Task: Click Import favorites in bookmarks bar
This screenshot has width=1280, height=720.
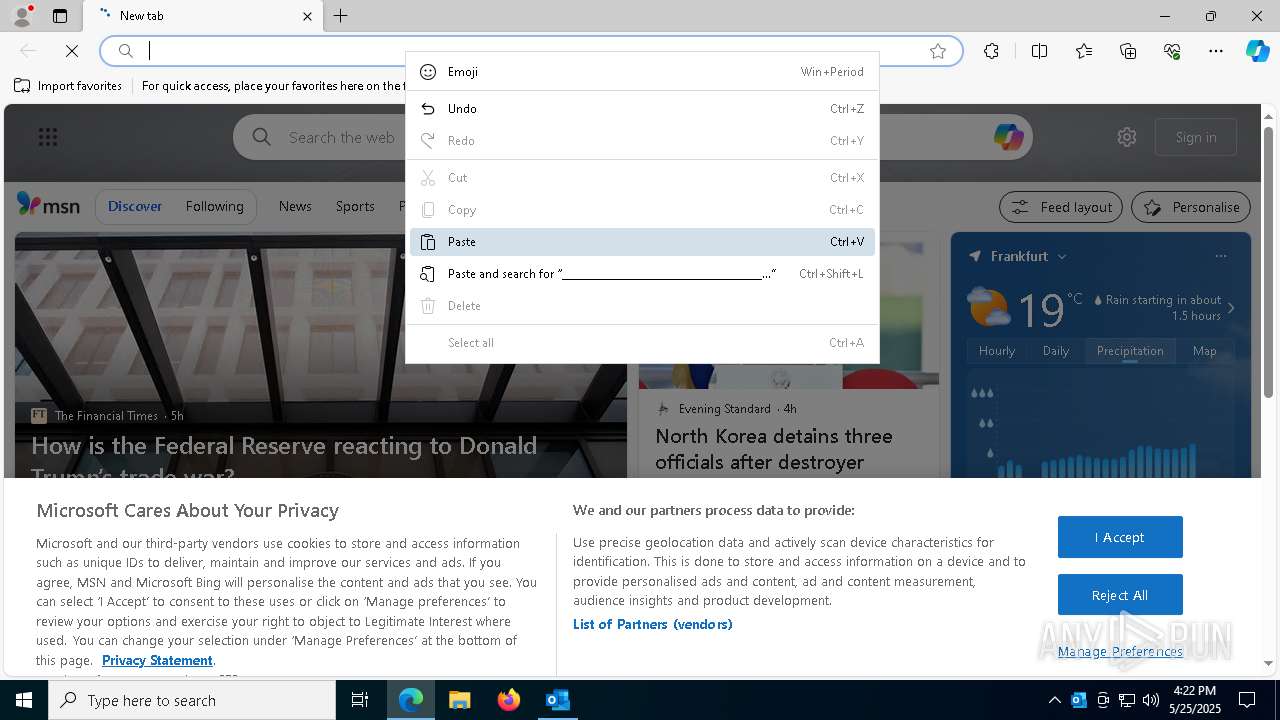Action: [68, 86]
